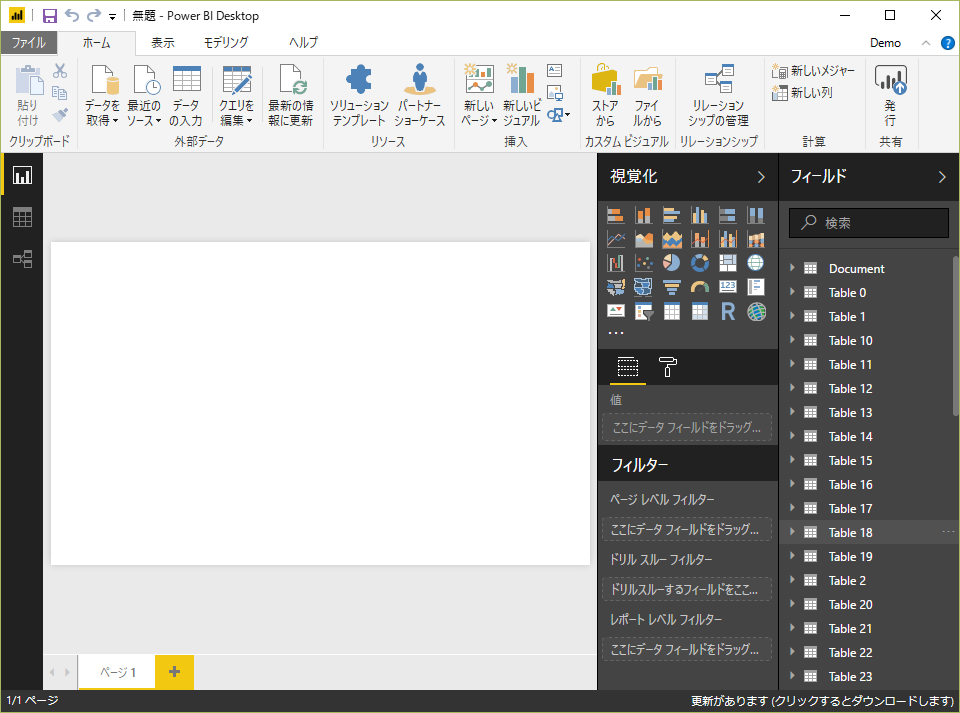The width and height of the screenshot is (960, 713).
Task: Insert a text box from ribbon
Action: point(555,70)
